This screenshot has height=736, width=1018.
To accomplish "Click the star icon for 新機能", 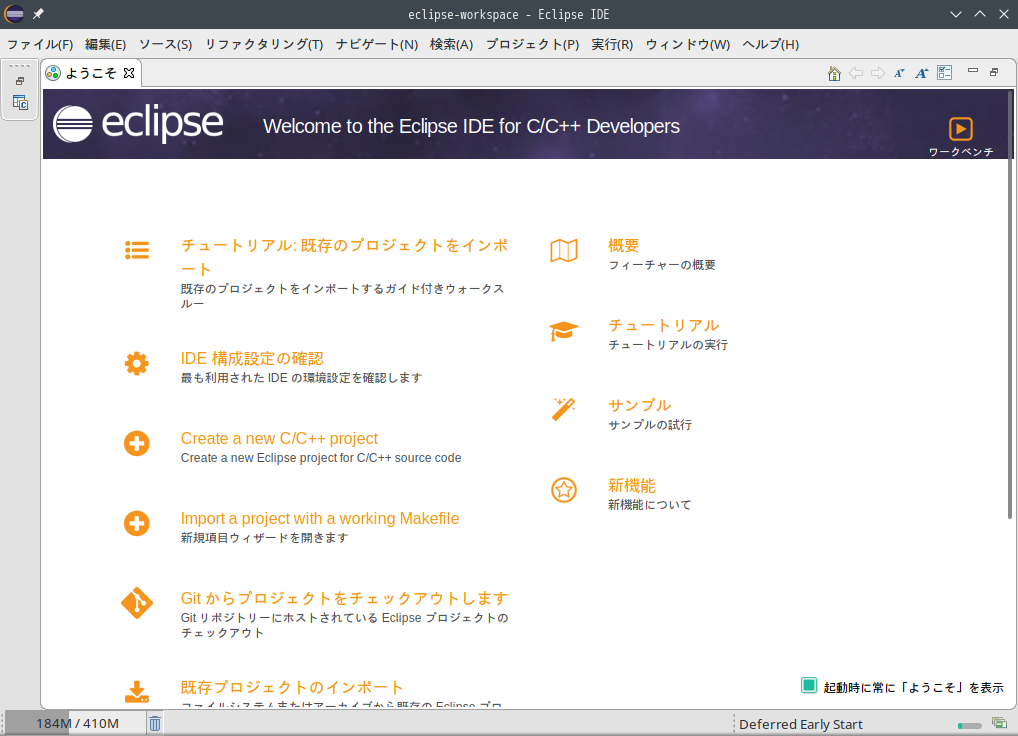I will pos(564,490).
